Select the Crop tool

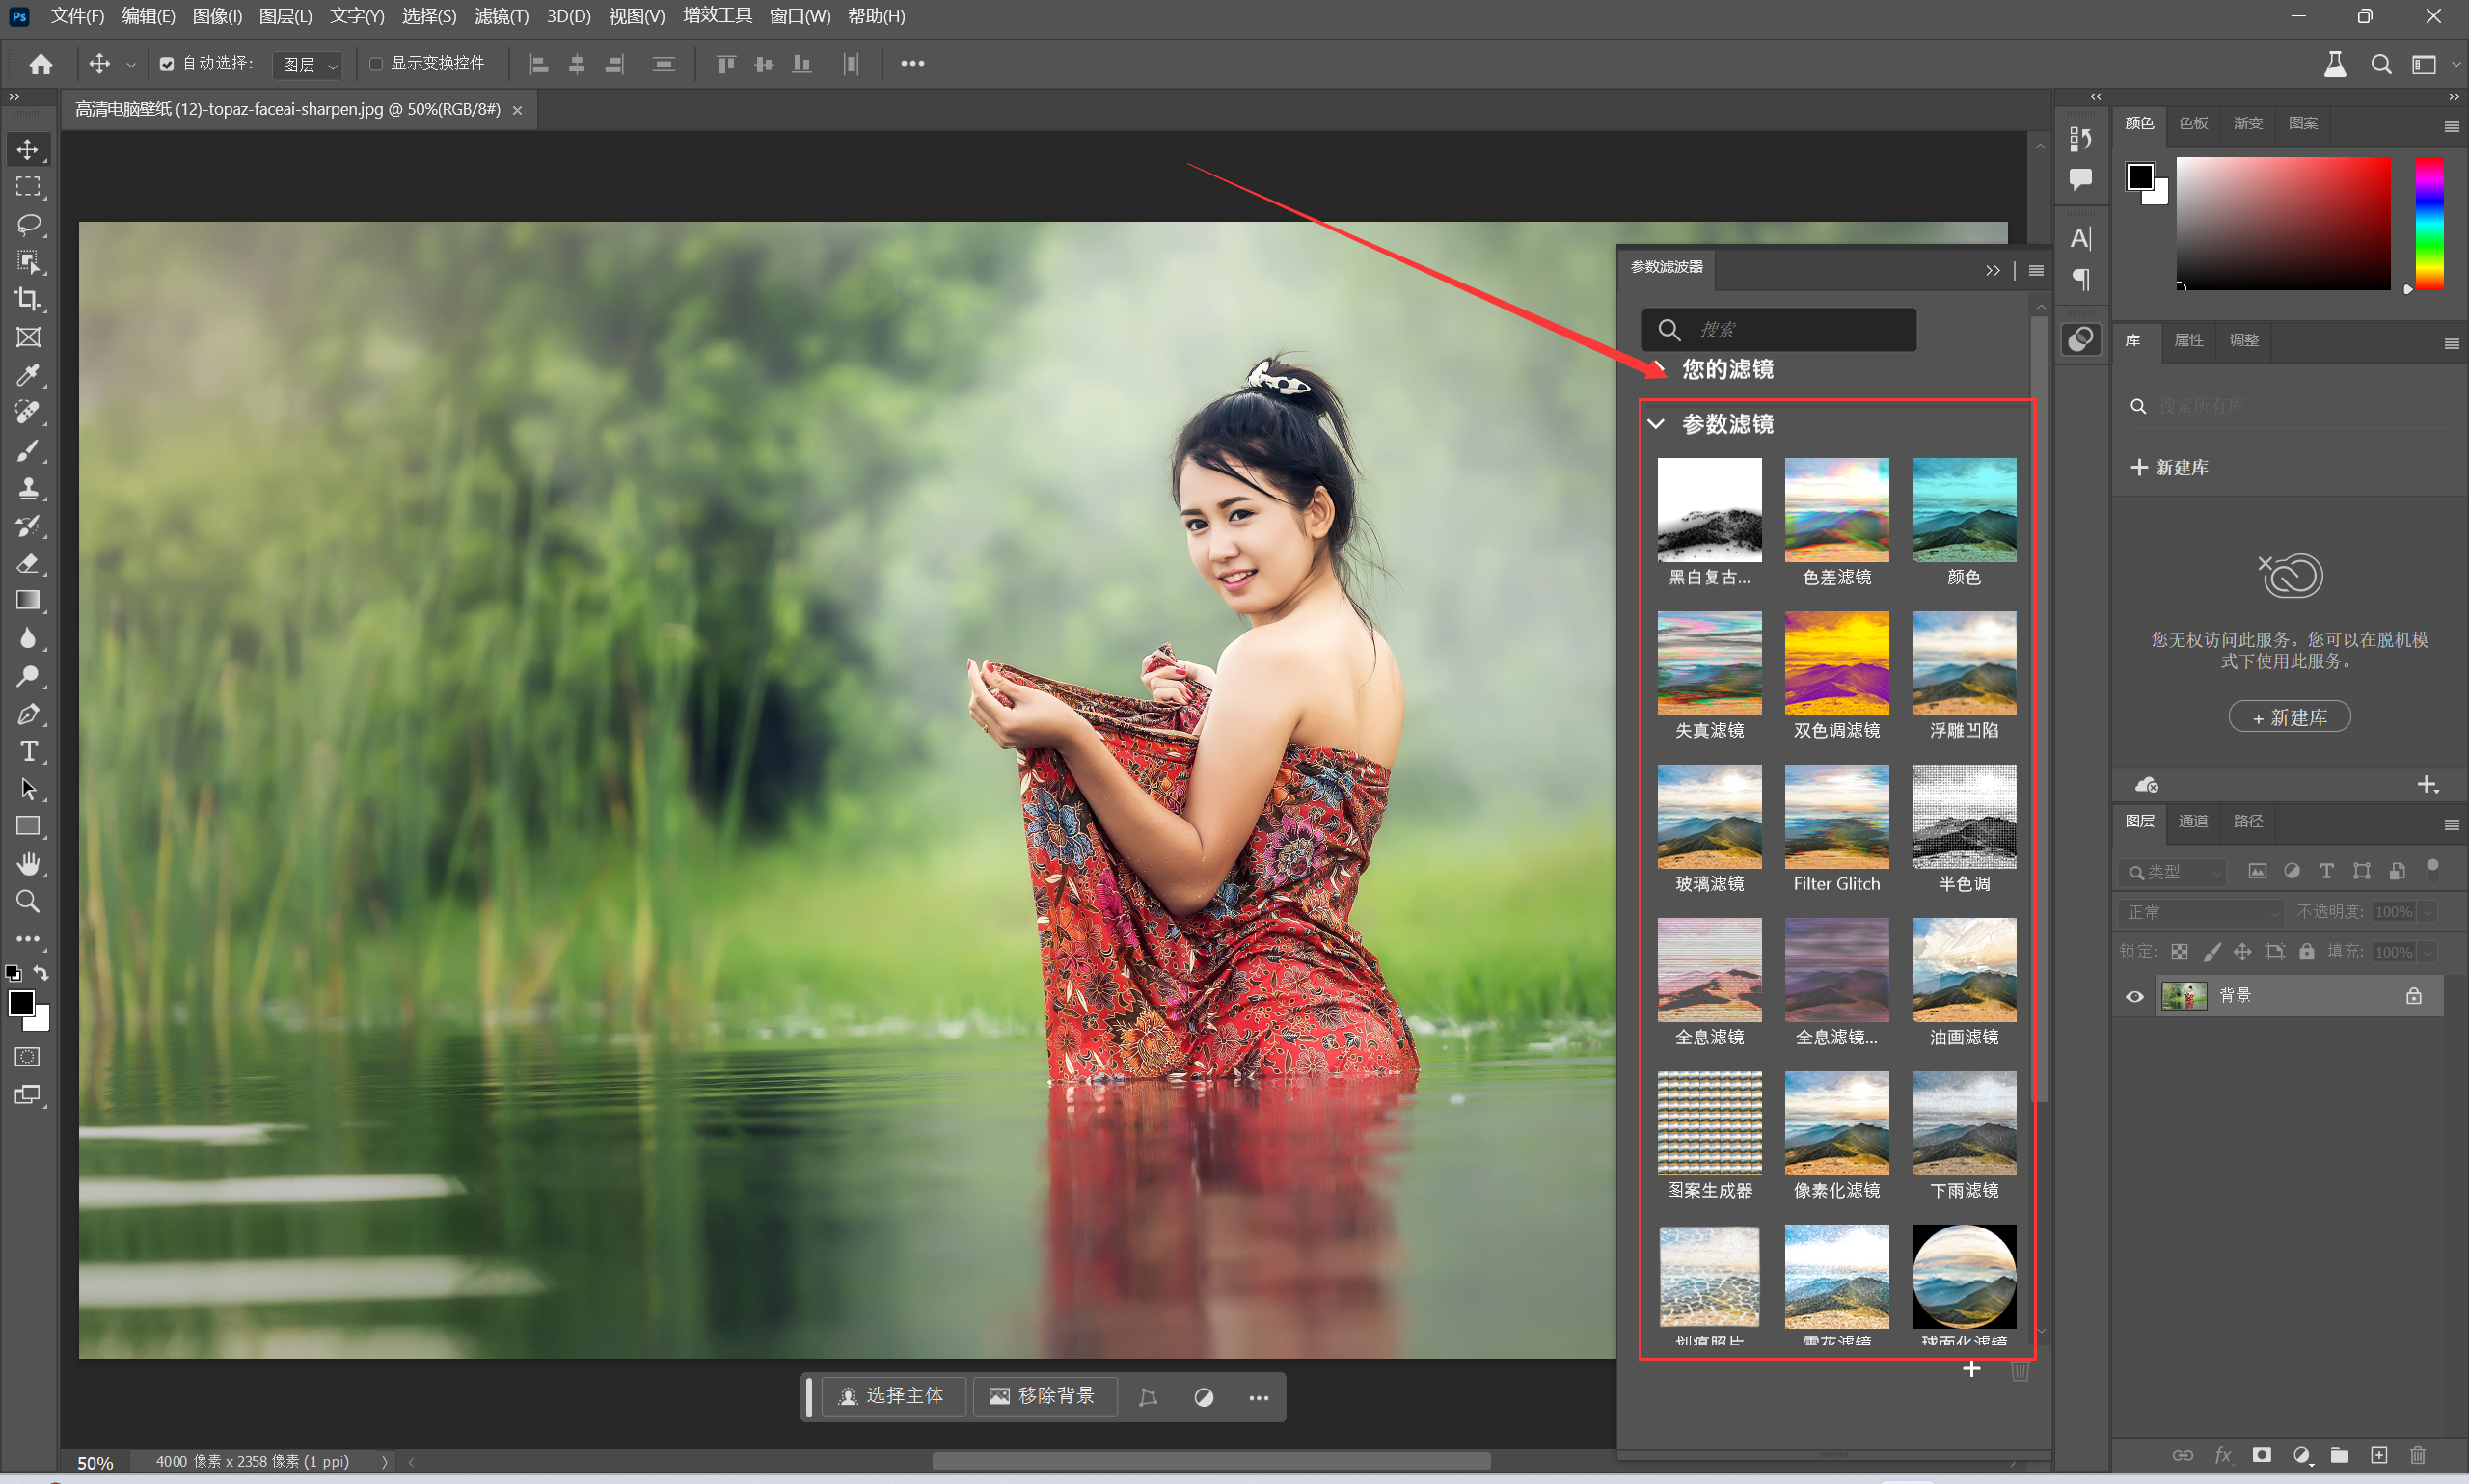click(28, 300)
